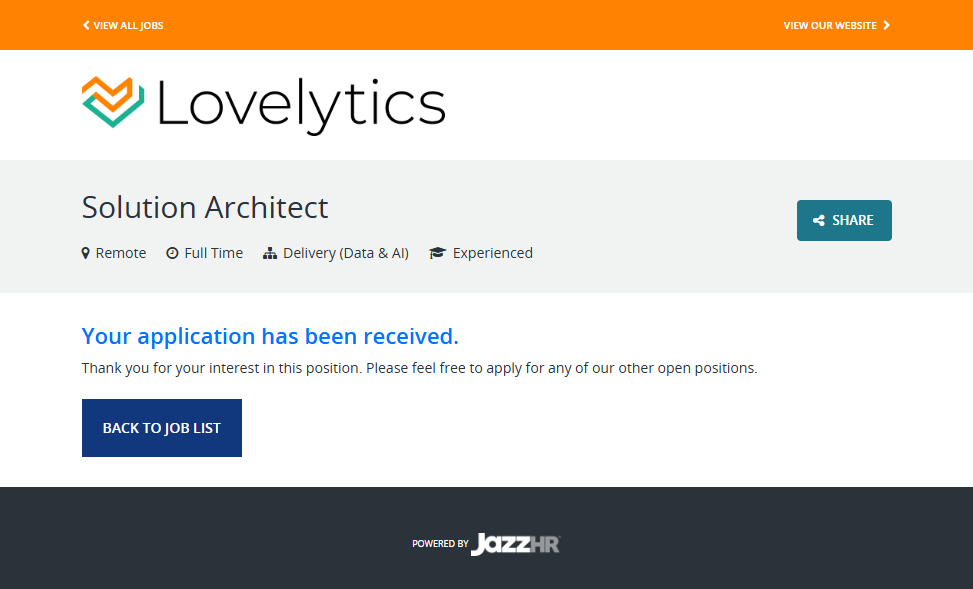Go back via Back to Job List button
973x589 pixels.
(162, 428)
